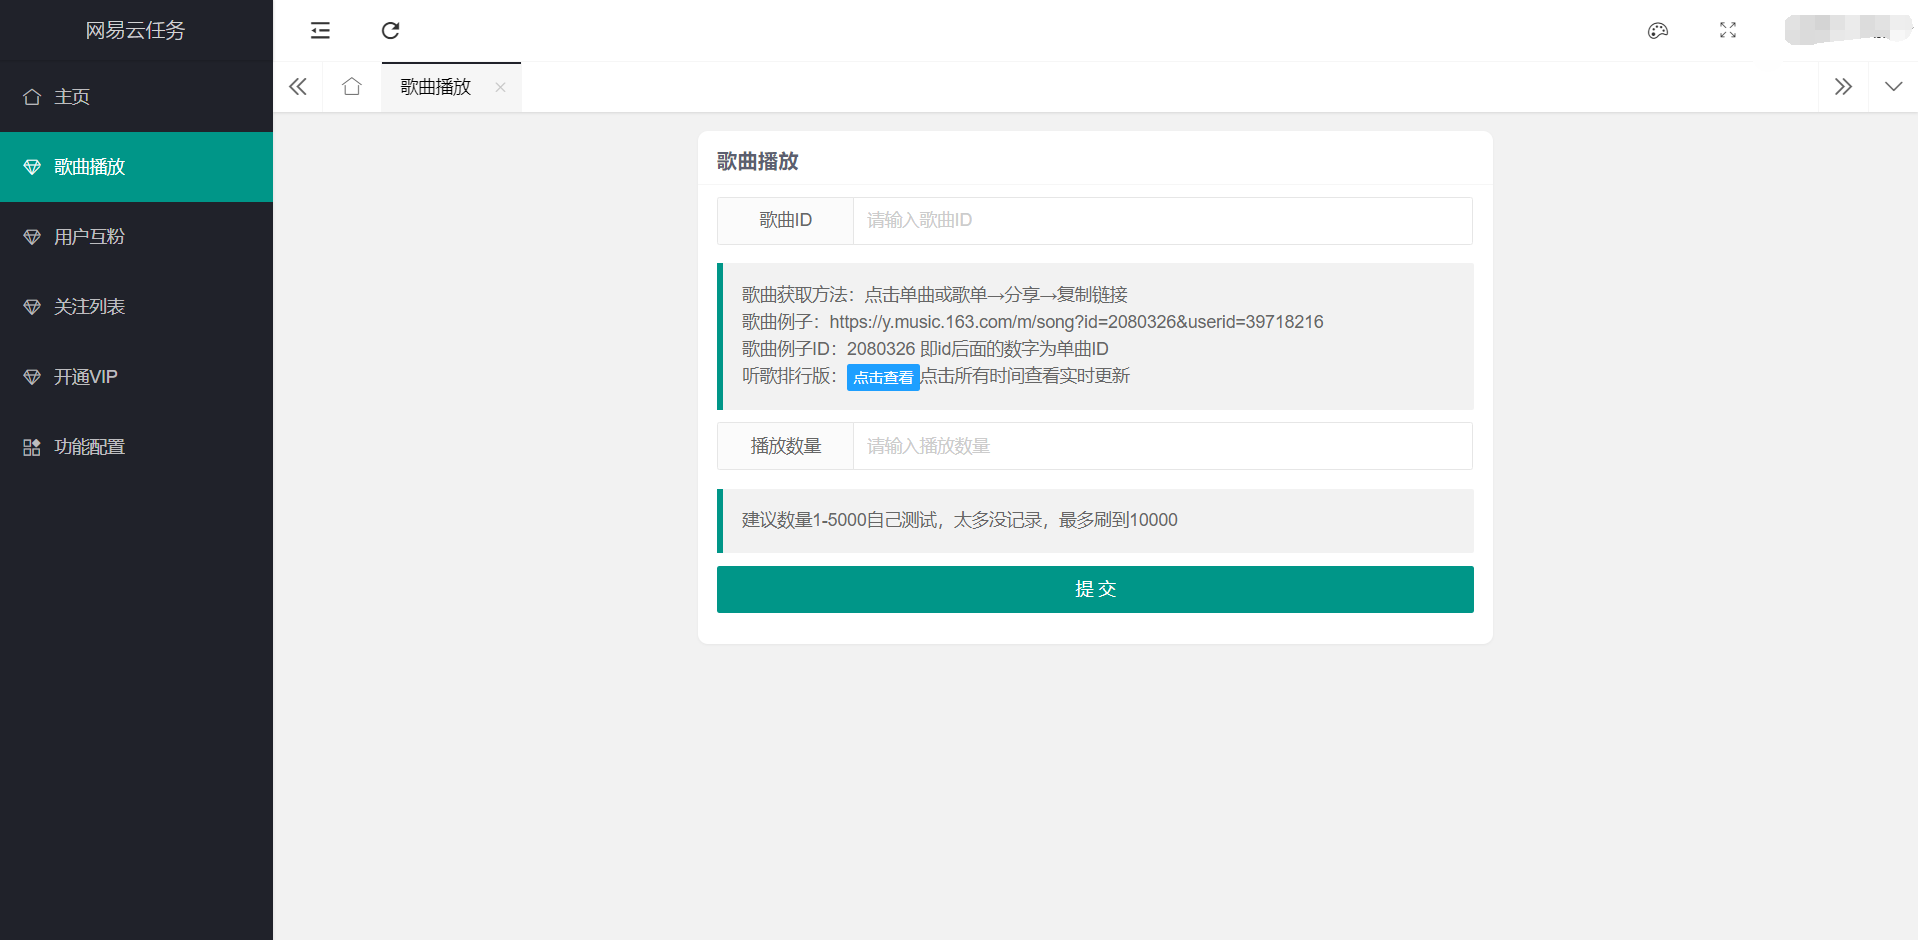The image size is (1918, 940).
Task: Click the 主页 house icon in sidebar
Action: [31, 96]
